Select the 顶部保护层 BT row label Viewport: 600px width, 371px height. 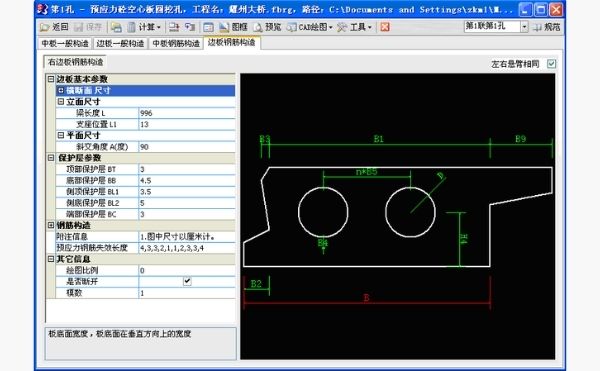[91, 169]
